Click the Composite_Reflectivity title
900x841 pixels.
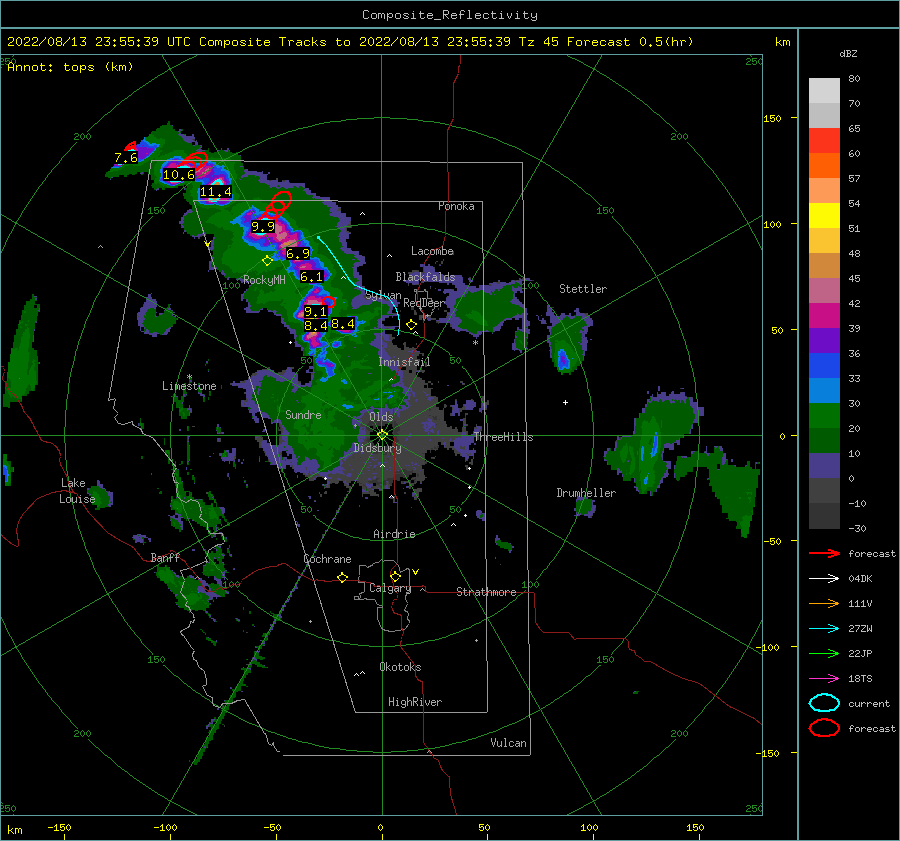coord(449,15)
